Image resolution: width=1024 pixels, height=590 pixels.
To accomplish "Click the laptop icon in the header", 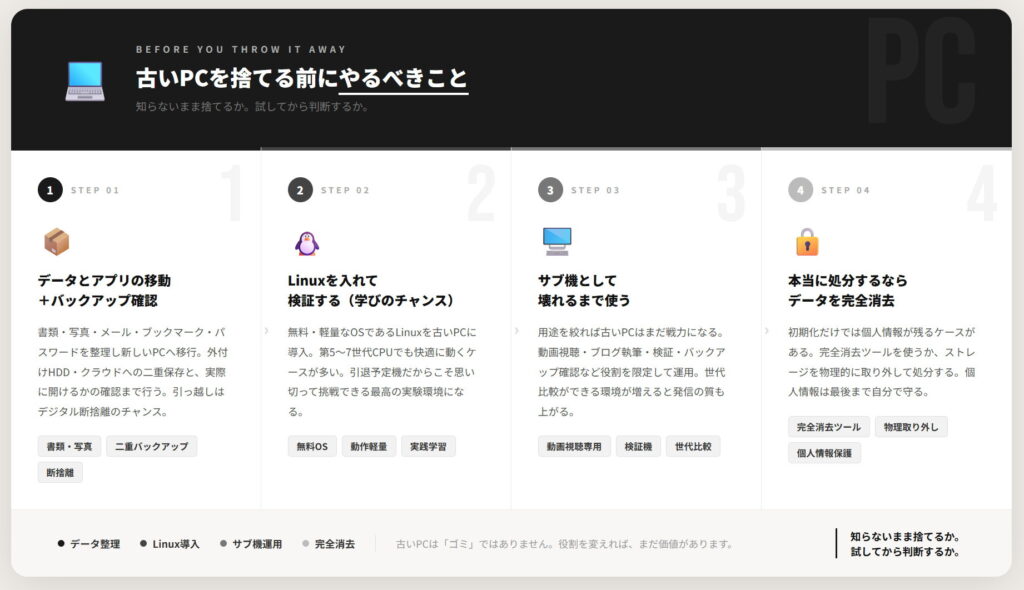I will tap(85, 81).
